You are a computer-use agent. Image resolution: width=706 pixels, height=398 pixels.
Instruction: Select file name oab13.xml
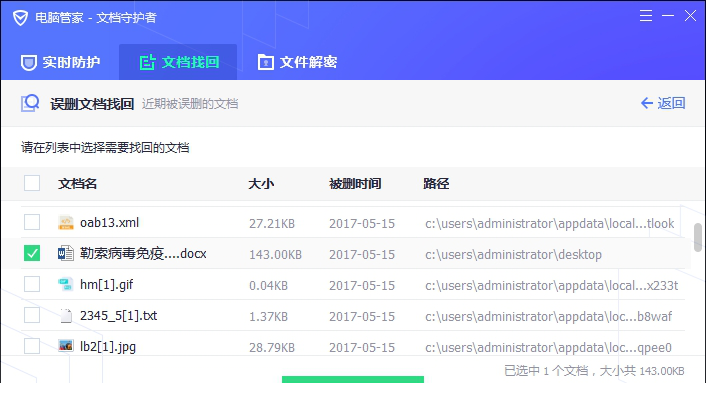(x=109, y=222)
